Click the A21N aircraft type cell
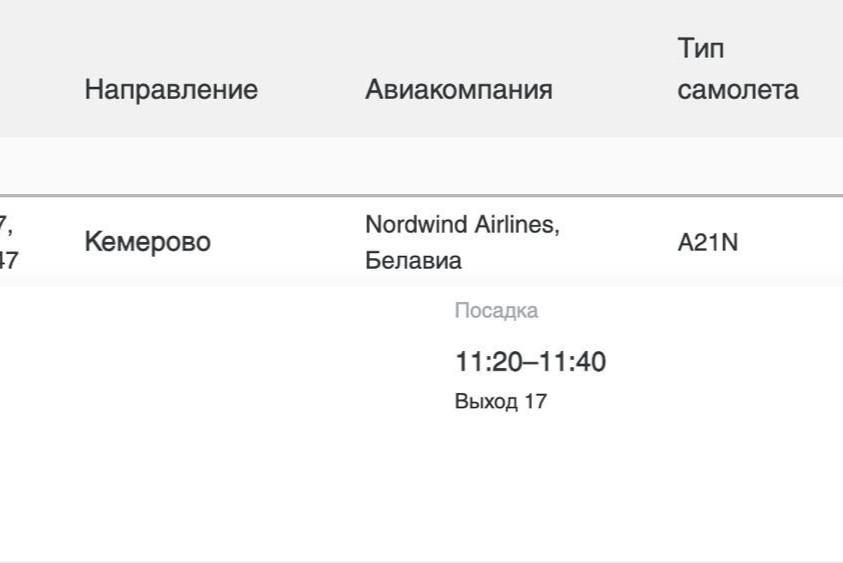 tap(708, 243)
